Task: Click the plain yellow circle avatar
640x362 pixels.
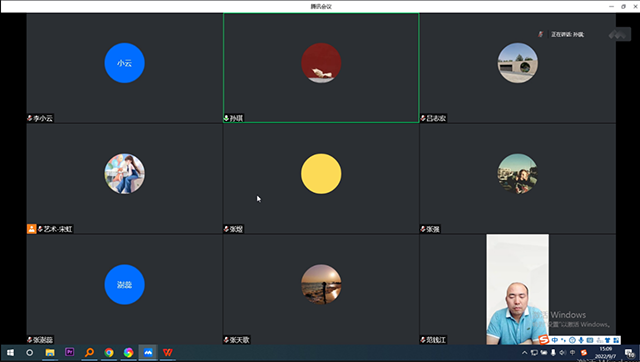Action: tap(321, 173)
